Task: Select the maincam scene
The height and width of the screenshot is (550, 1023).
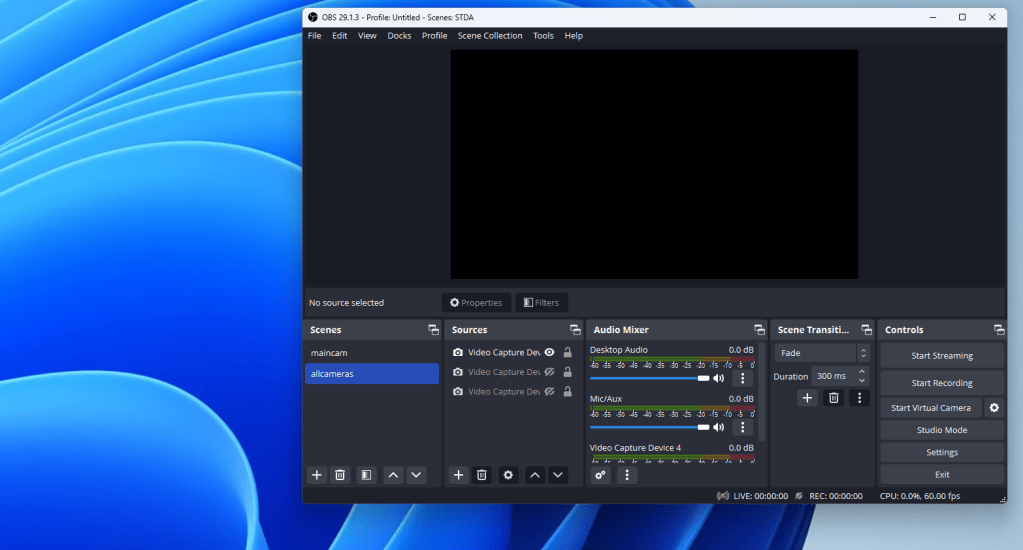Action: click(x=372, y=353)
